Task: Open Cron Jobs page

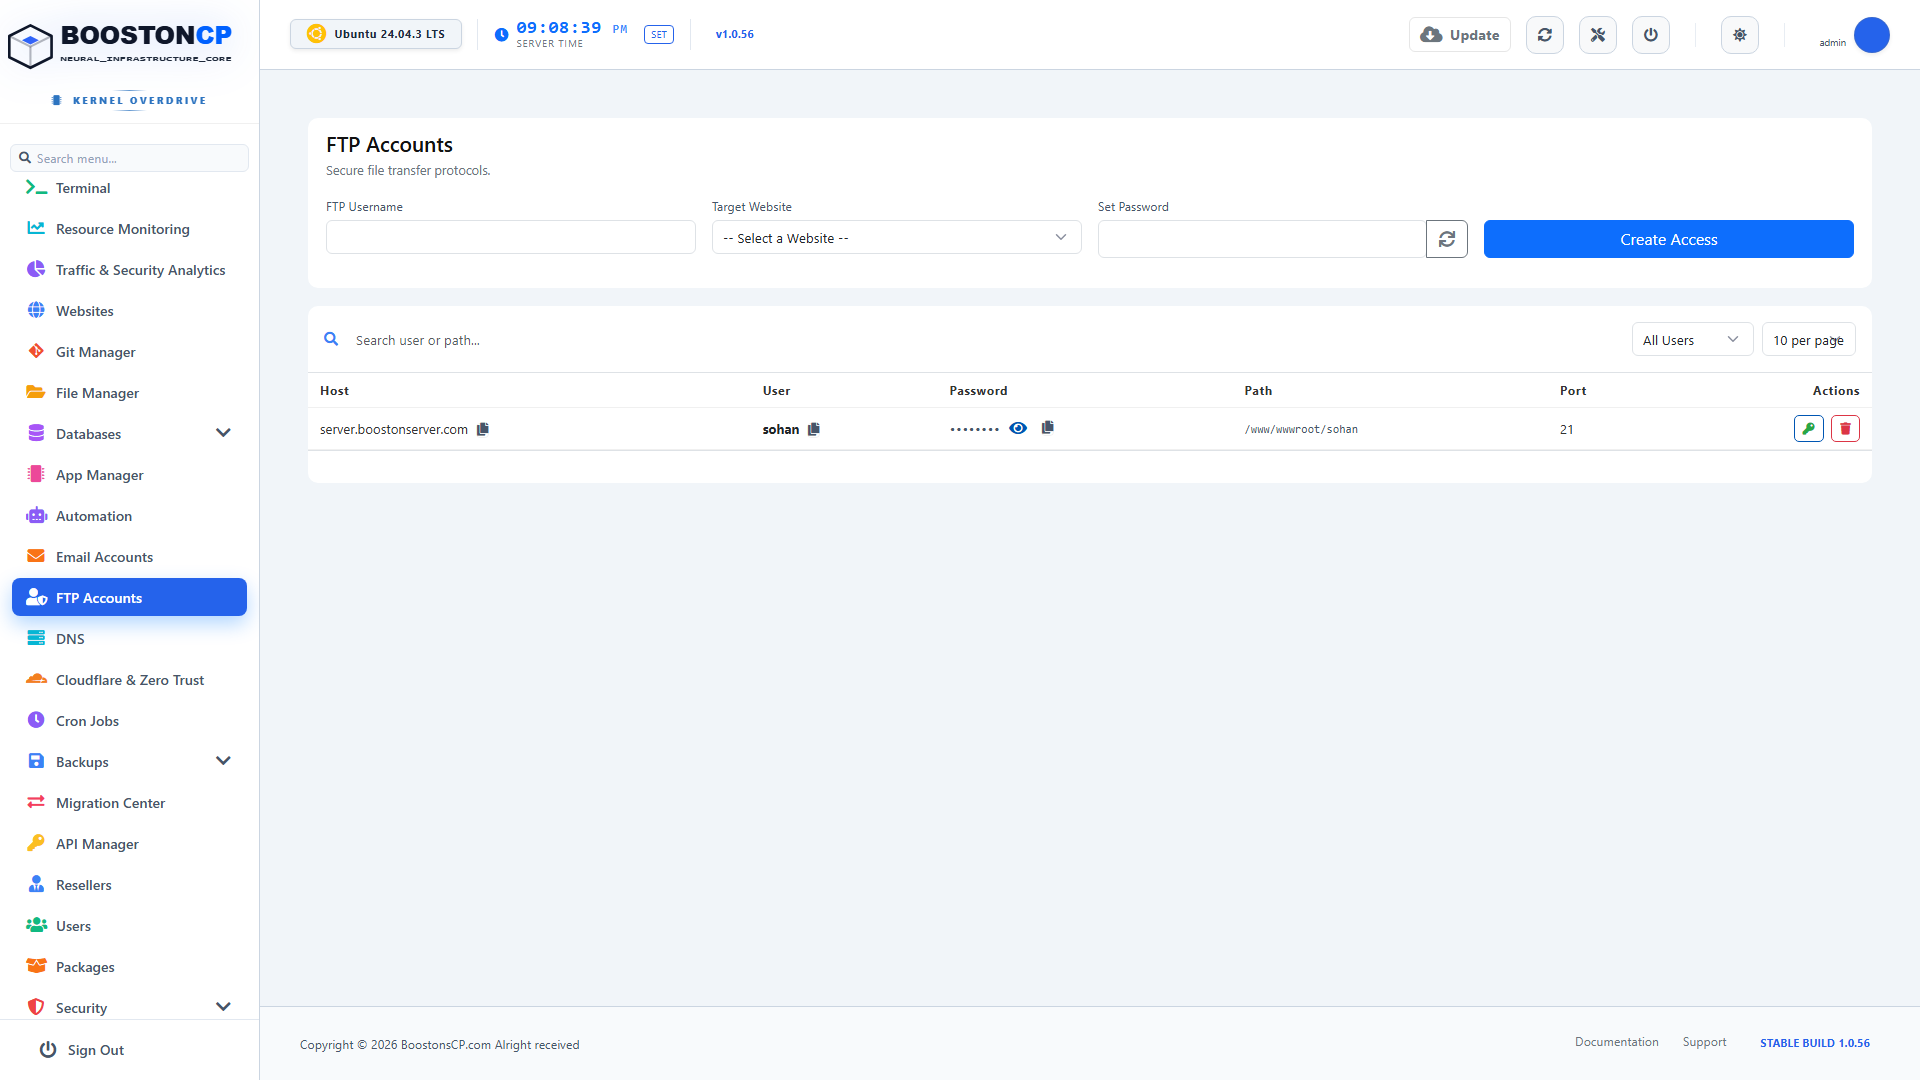Action: 129,721
